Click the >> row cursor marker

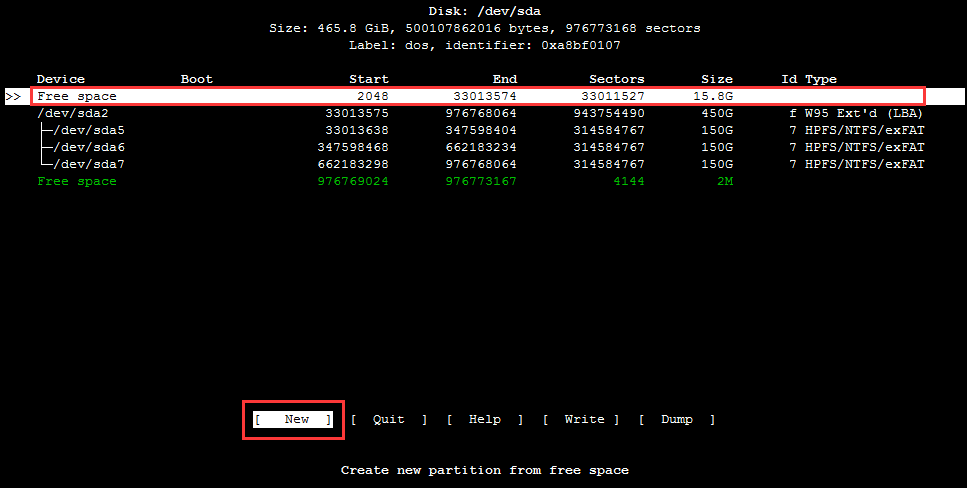tap(13, 97)
